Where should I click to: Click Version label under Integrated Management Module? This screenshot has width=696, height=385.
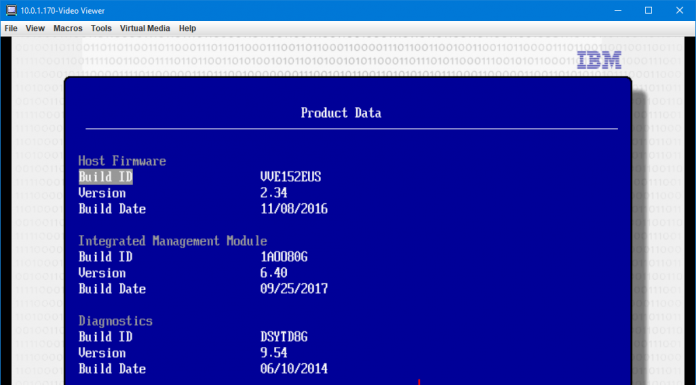coord(102,273)
